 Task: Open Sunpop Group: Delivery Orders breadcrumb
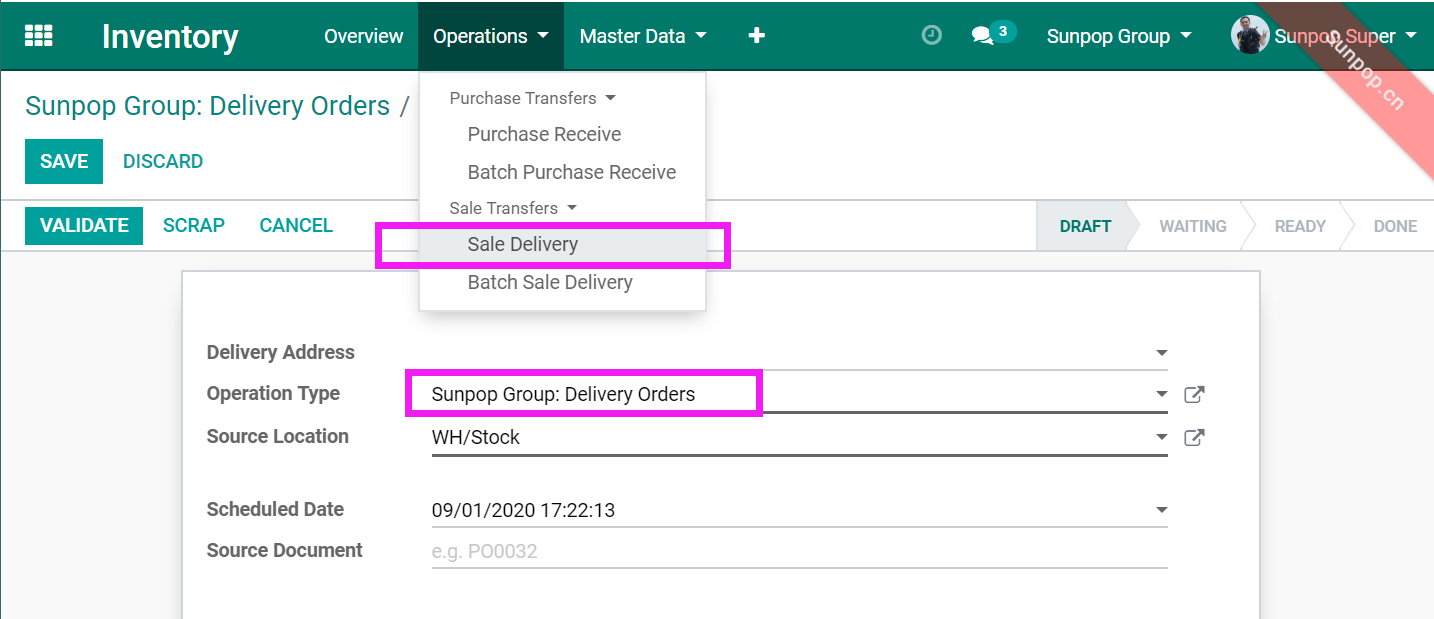[207, 106]
